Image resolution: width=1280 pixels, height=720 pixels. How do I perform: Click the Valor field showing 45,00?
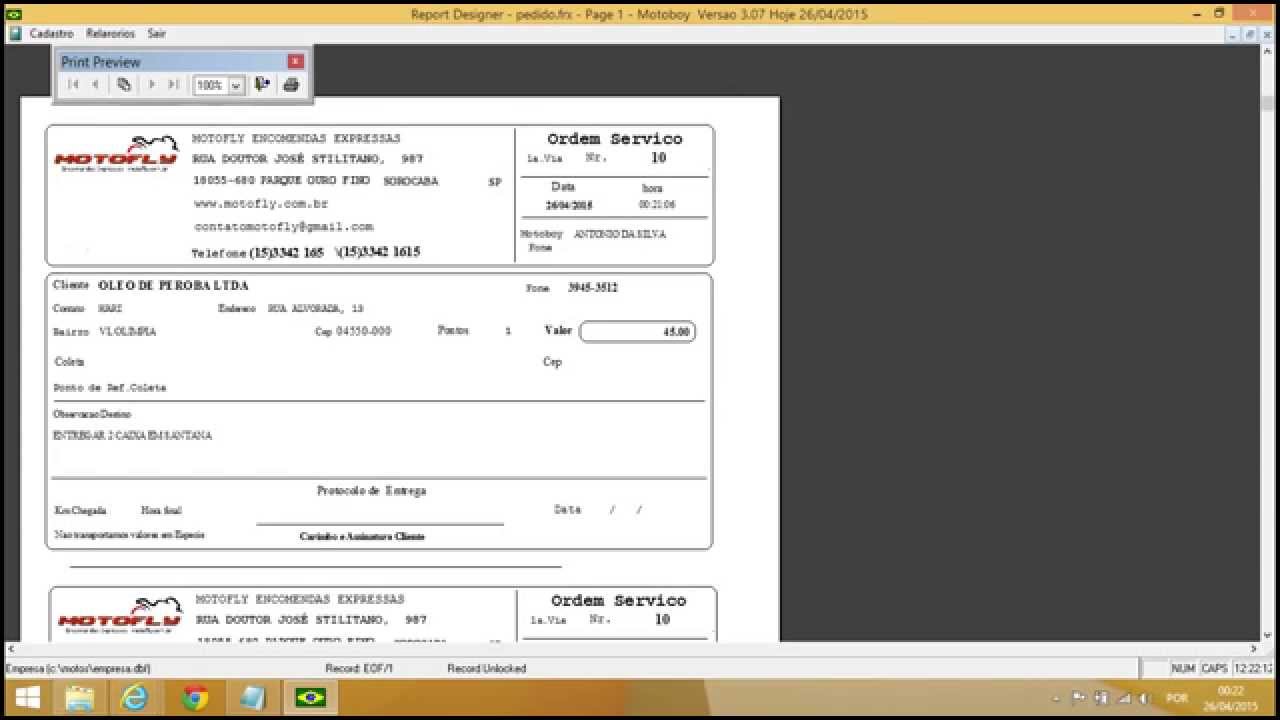coord(637,331)
